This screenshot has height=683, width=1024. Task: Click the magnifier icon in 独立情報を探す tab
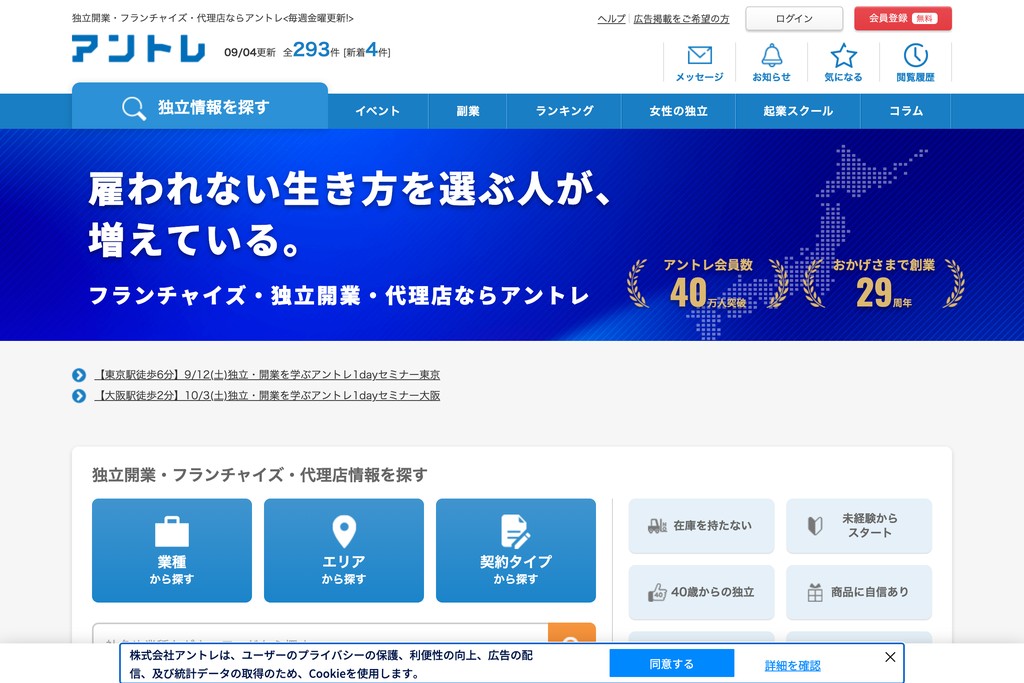pos(134,108)
